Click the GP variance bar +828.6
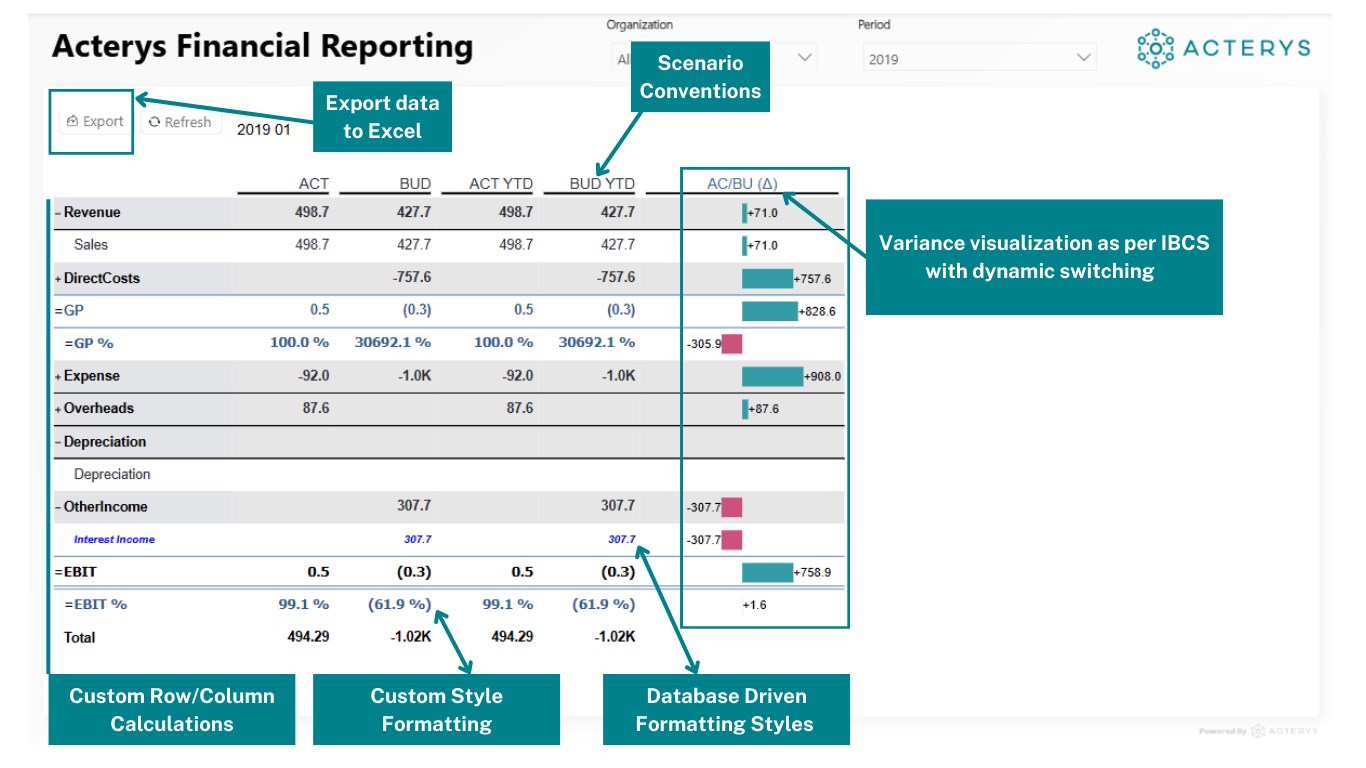This screenshot has height=768, width=1366. point(770,311)
